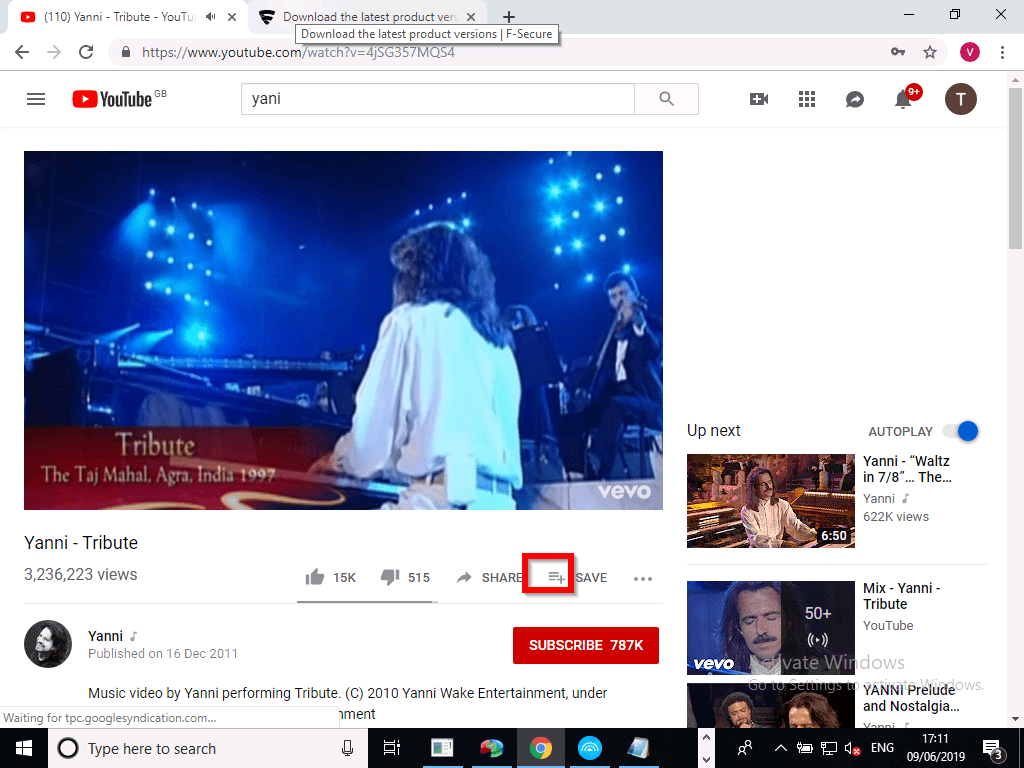Open Chrome profile avatar V

(x=970, y=52)
